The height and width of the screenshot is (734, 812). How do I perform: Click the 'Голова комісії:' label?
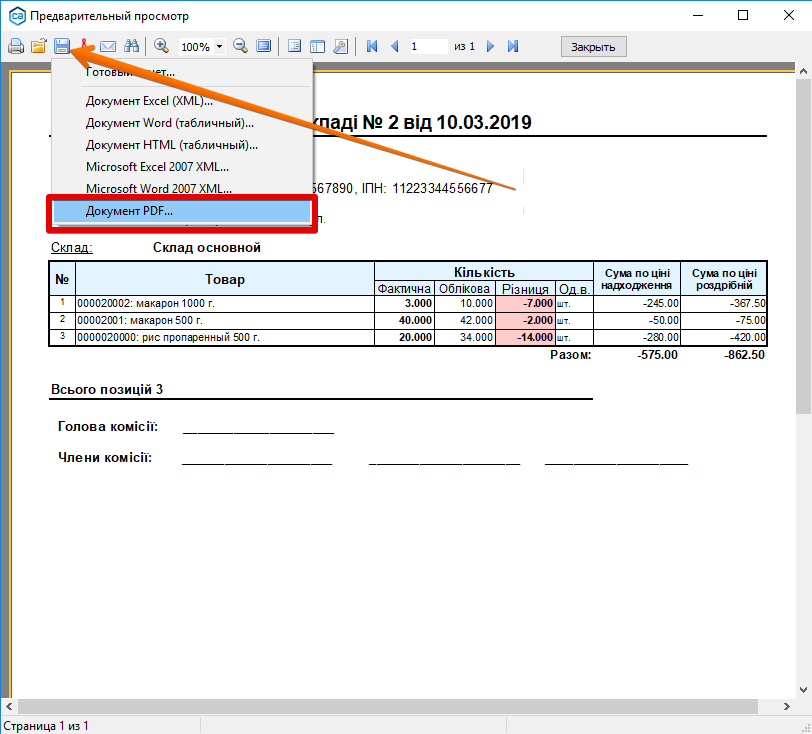click(x=108, y=426)
